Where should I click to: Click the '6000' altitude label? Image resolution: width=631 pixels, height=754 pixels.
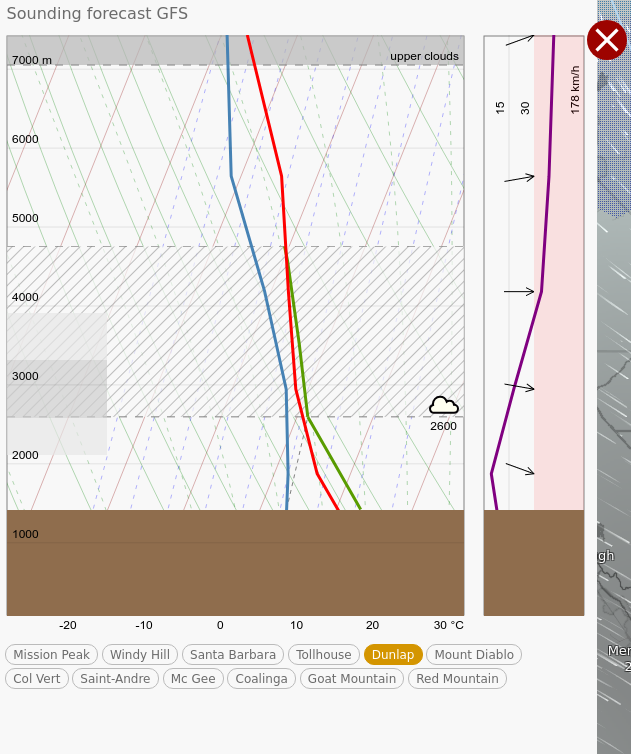point(25,139)
